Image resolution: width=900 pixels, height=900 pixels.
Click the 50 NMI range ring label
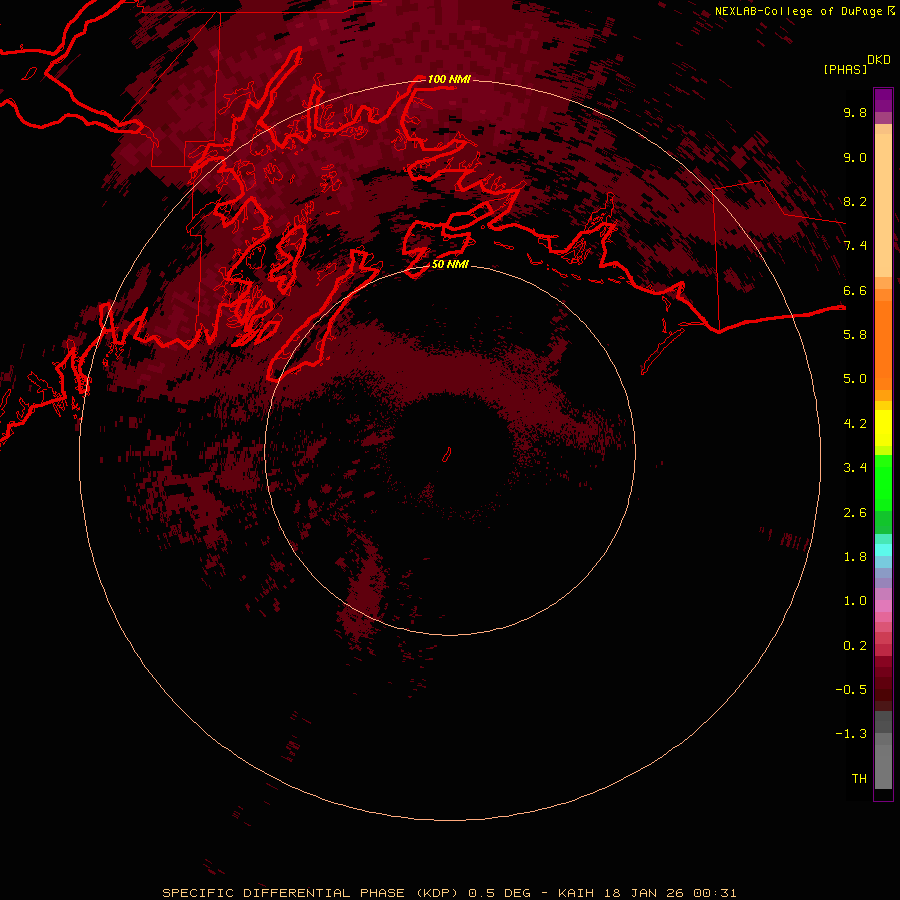pyautogui.click(x=449, y=264)
